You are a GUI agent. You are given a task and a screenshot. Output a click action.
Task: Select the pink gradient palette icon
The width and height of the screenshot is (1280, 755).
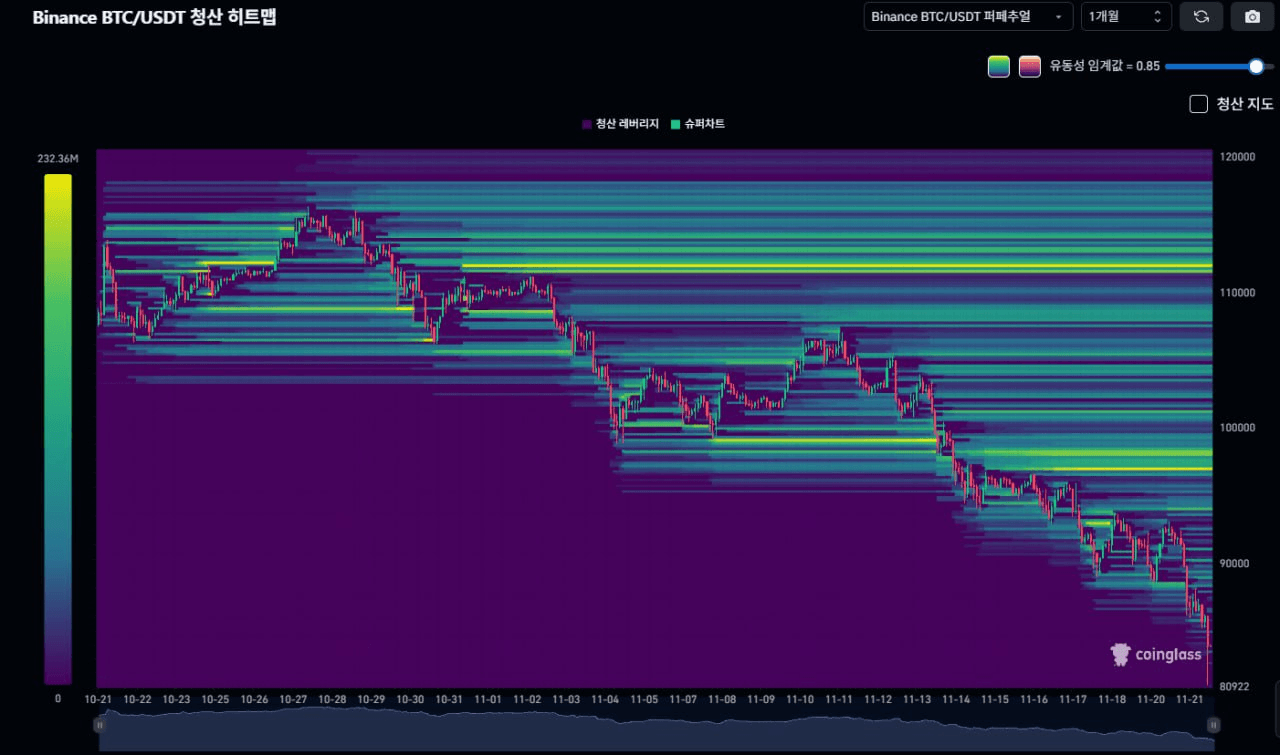tap(1030, 66)
